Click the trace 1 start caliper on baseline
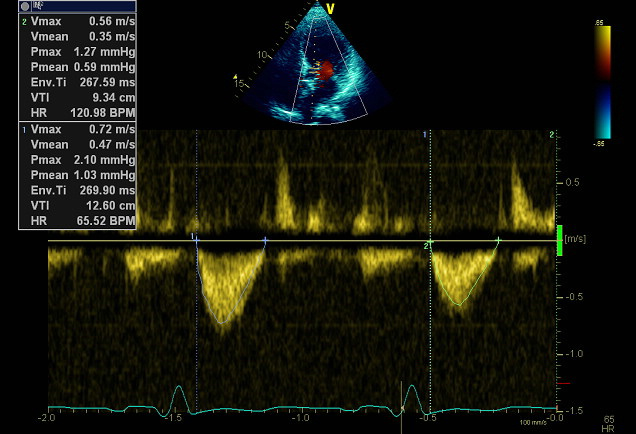Screen dimensions: 636x434 pyautogui.click(x=196, y=240)
